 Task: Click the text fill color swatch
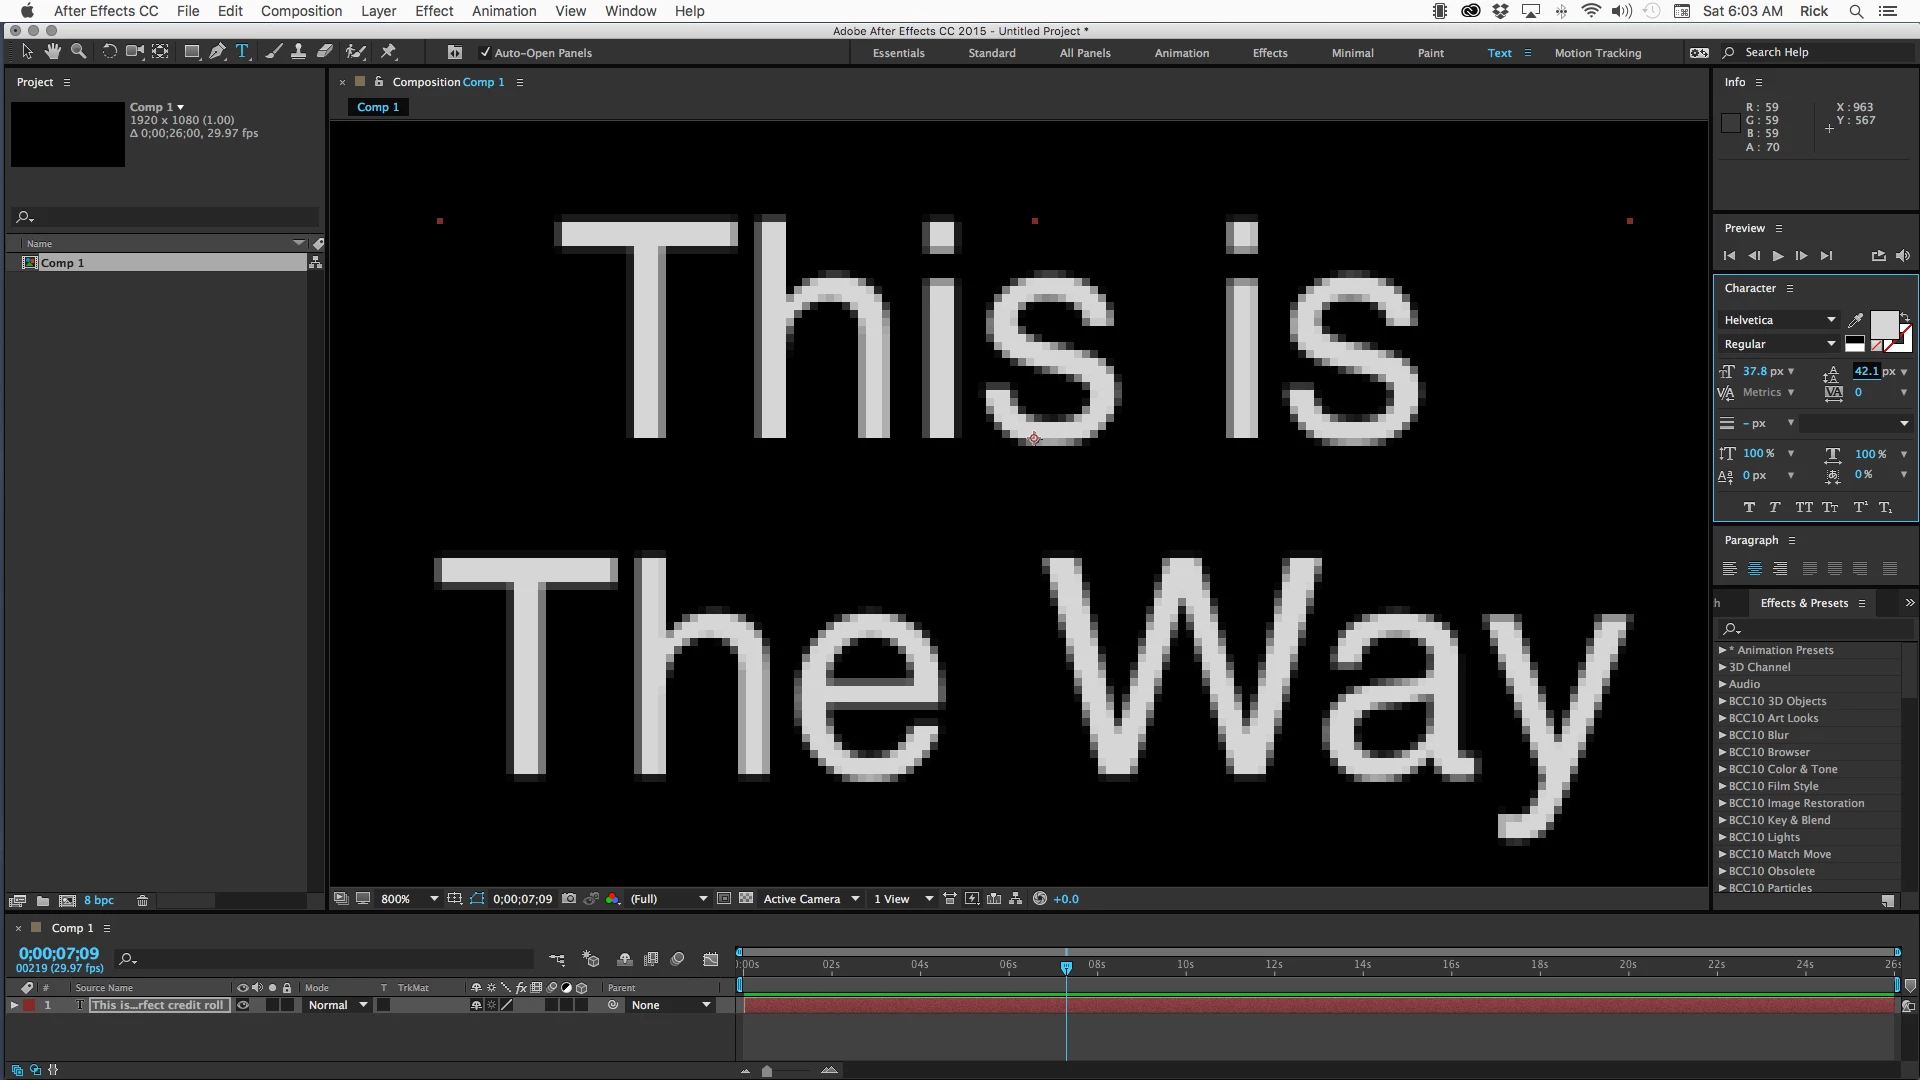point(1884,324)
